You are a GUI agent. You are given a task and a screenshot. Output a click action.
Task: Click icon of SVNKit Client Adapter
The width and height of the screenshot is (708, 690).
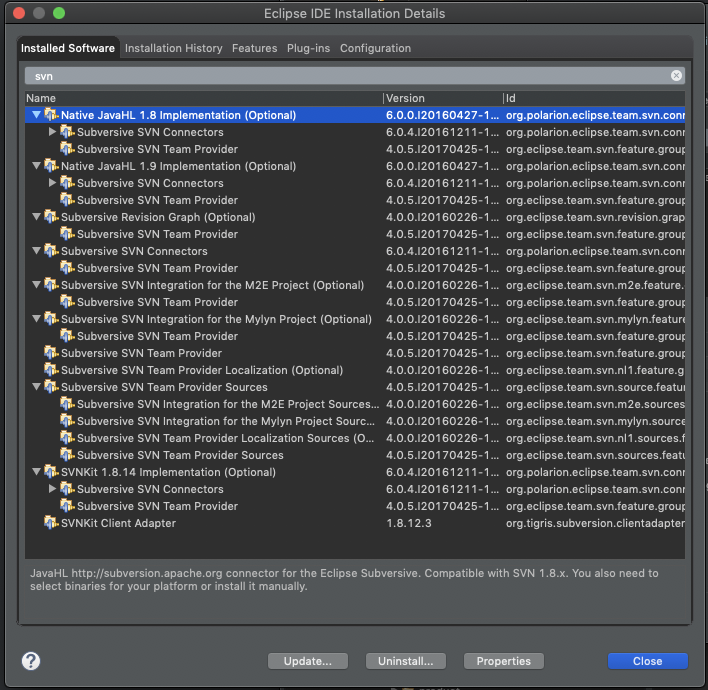click(51, 523)
